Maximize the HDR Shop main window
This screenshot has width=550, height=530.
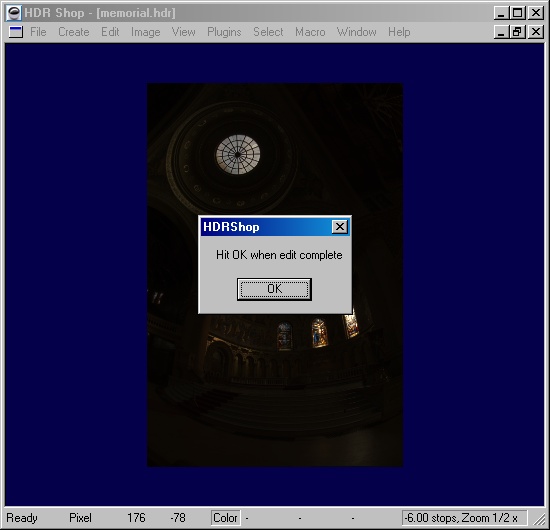(x=517, y=13)
